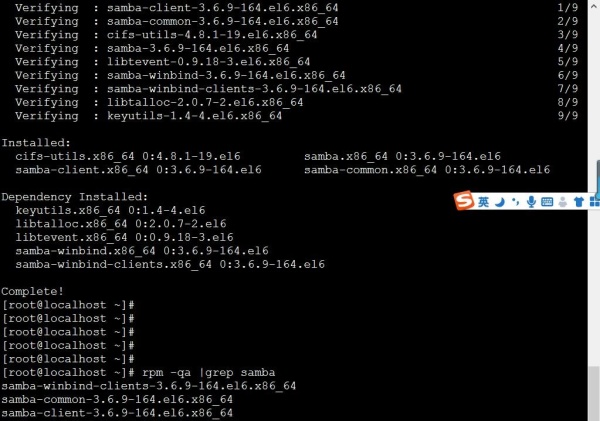Click the keyutils.x86_64 dependency entry
Viewport: 600px width, 421px height.
point(110,210)
